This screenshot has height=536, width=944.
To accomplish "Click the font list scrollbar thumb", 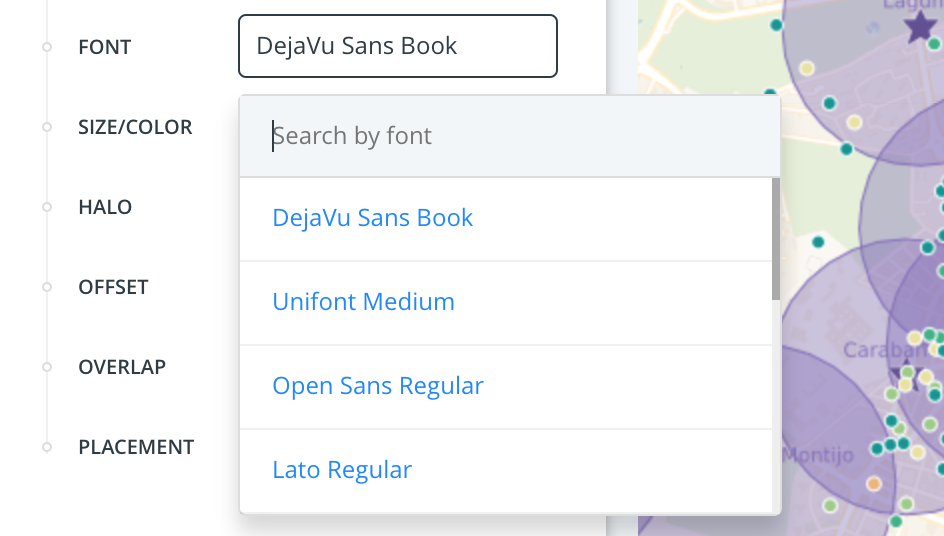I will [x=776, y=238].
